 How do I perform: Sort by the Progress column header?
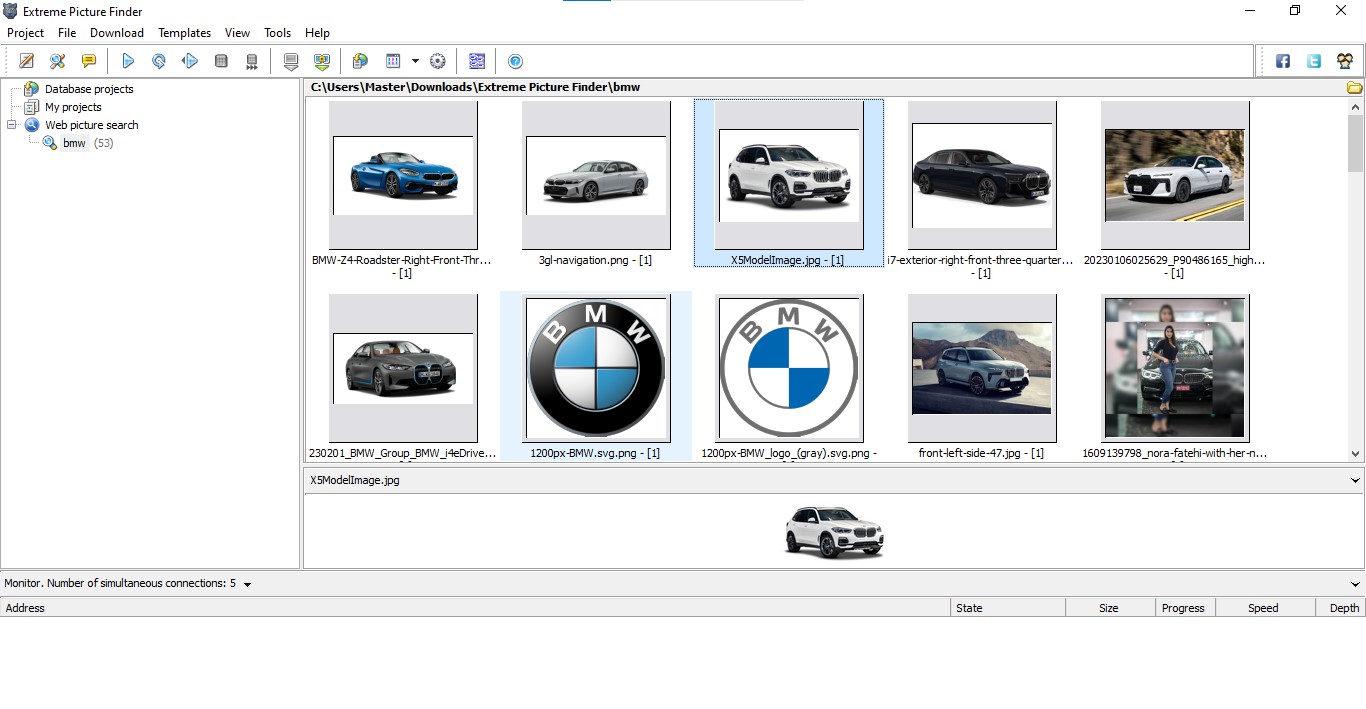pyautogui.click(x=1186, y=608)
